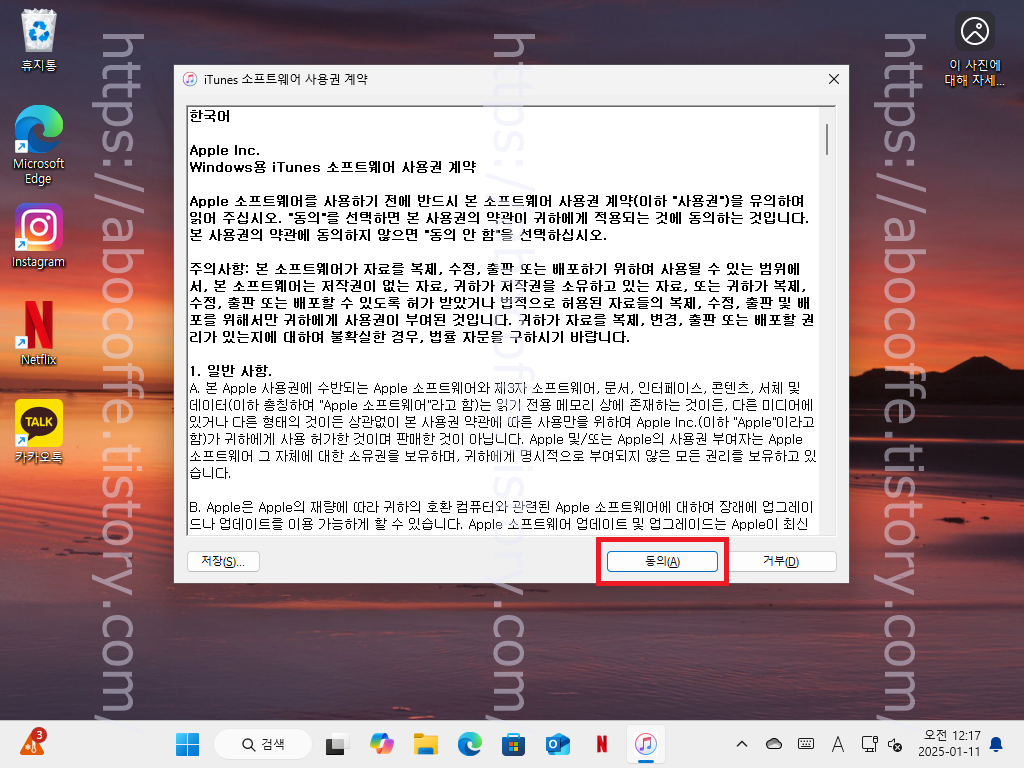Open the widgets icon with badge 3
1024x768 pixels.
click(x=33, y=743)
